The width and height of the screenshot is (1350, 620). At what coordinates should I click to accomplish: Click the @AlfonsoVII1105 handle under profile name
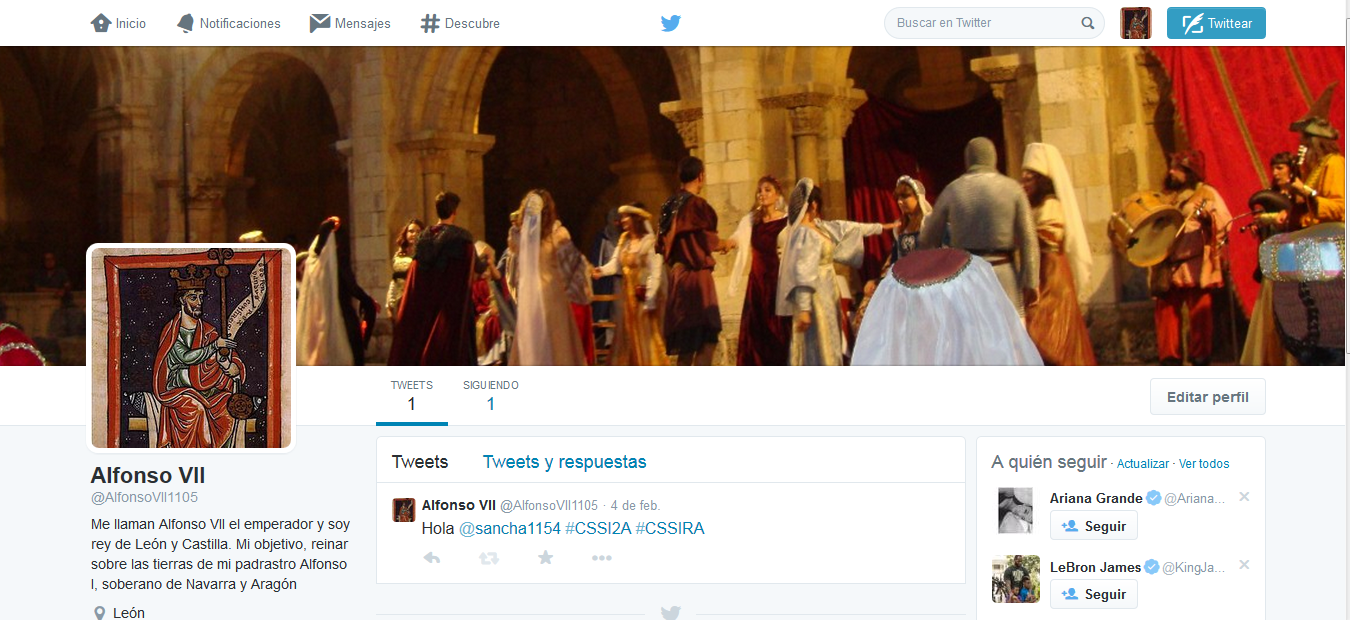coord(145,497)
